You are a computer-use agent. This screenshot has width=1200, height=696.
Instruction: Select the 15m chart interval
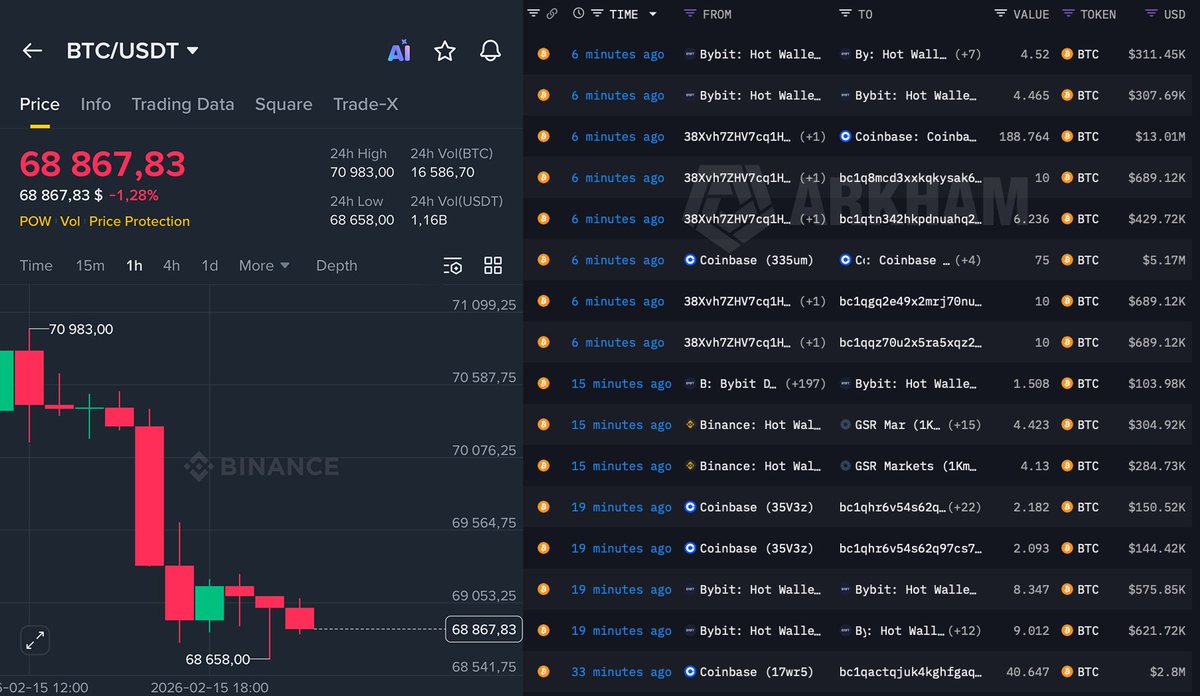coord(90,265)
